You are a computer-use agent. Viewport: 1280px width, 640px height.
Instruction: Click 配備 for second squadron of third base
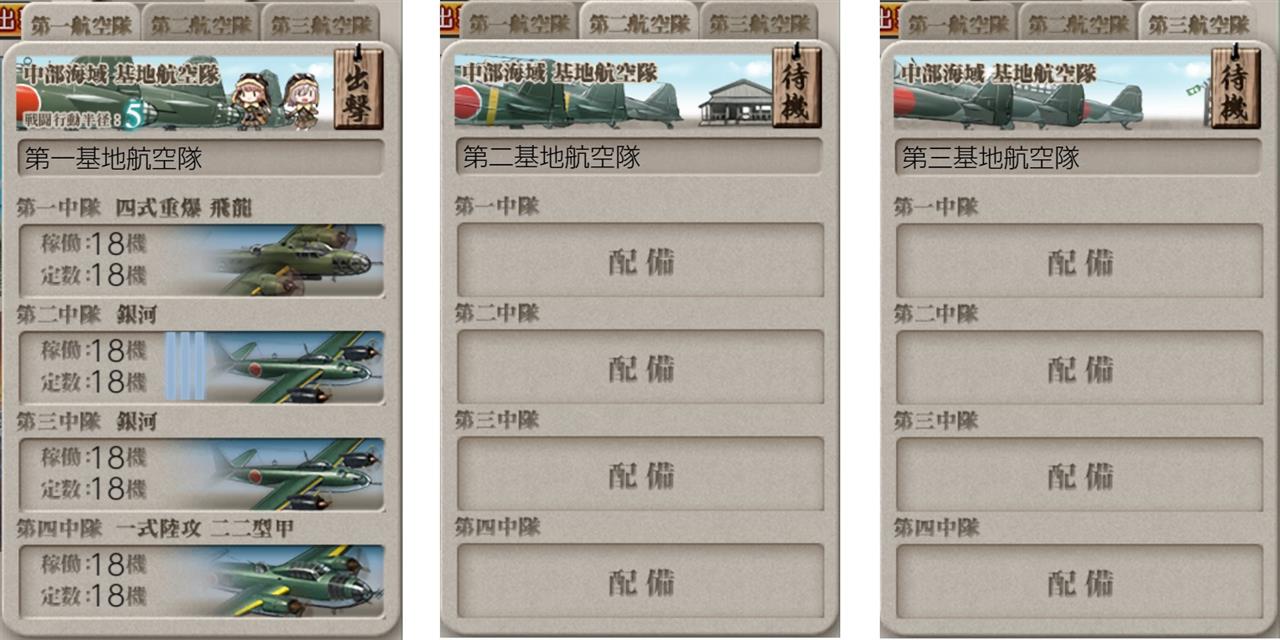[1080, 367]
